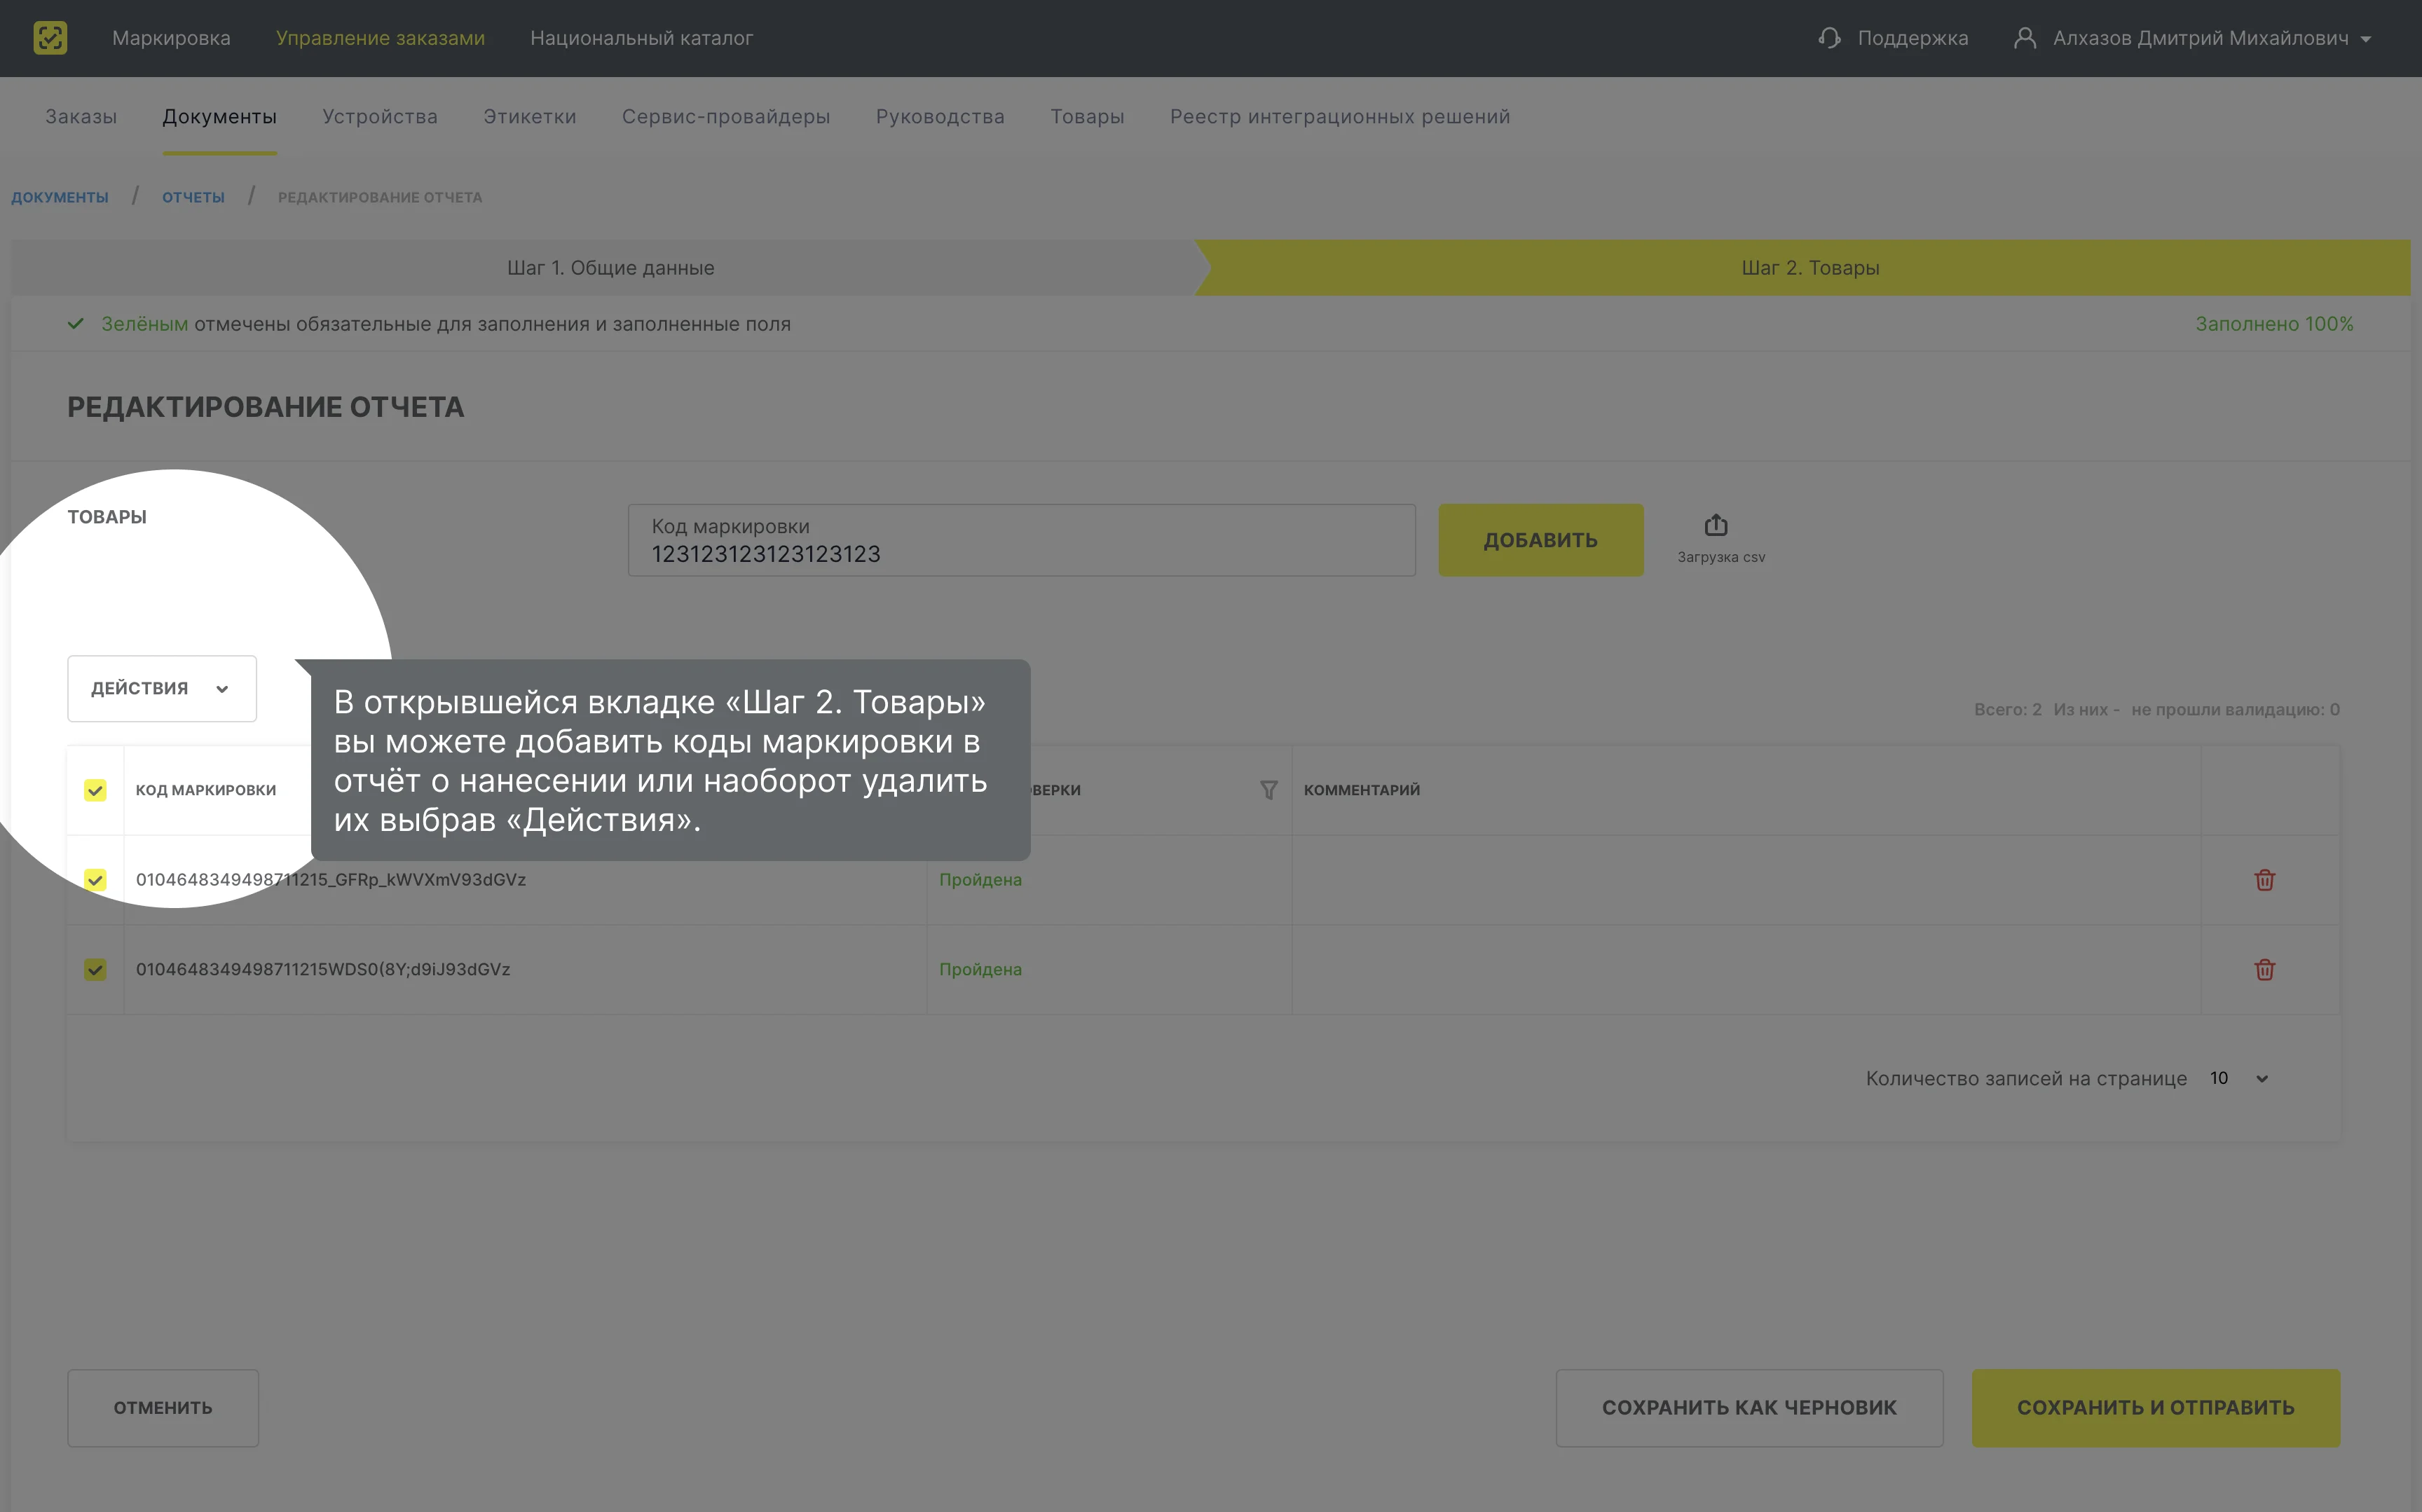Click code 0104648349498711215_GFRp_kWVXmV93dGVz
Viewport: 2422px width, 1512px height.
pos(331,879)
